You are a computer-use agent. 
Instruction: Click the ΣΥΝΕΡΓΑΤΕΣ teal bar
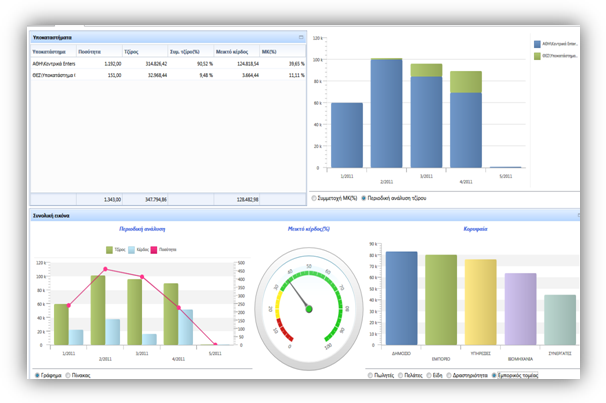(560, 320)
